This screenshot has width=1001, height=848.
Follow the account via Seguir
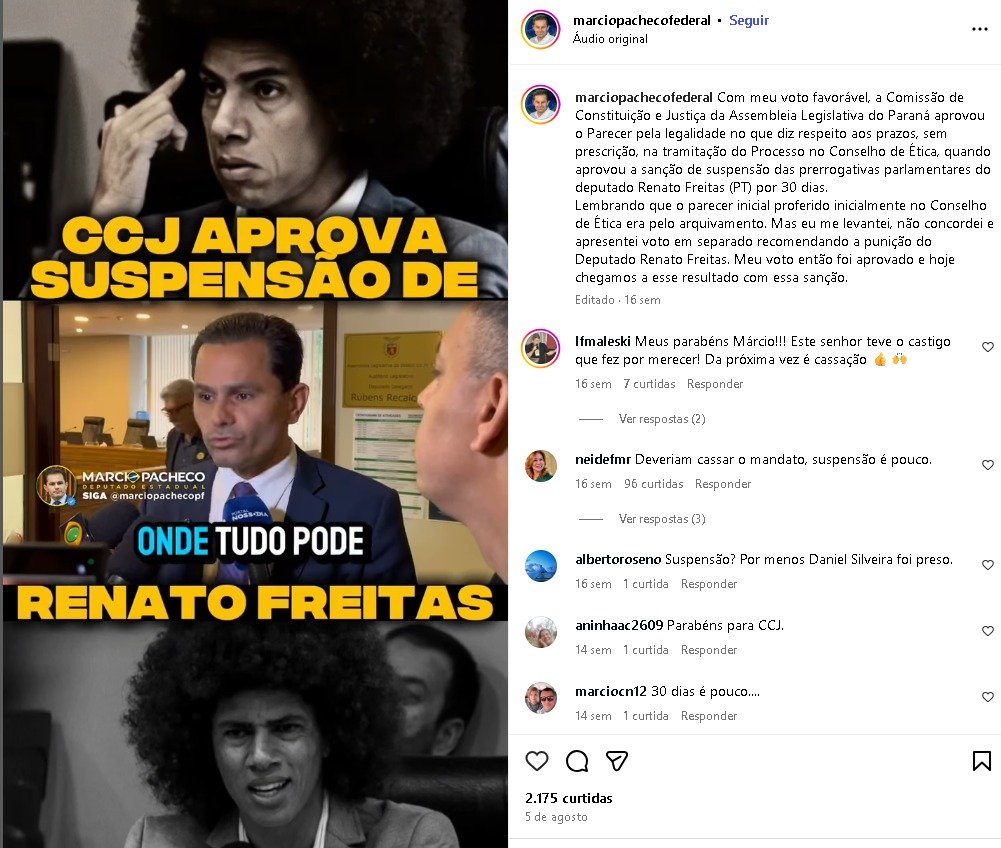[x=749, y=20]
